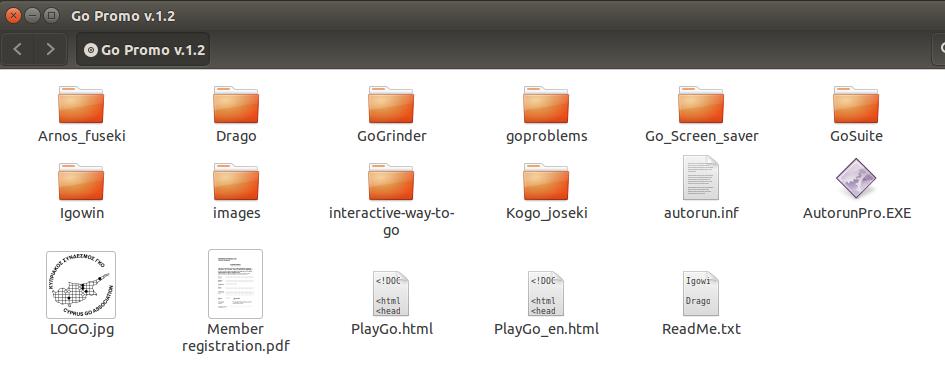
Task: Open the Arnos_fuseki folder icon
Action: 81,105
